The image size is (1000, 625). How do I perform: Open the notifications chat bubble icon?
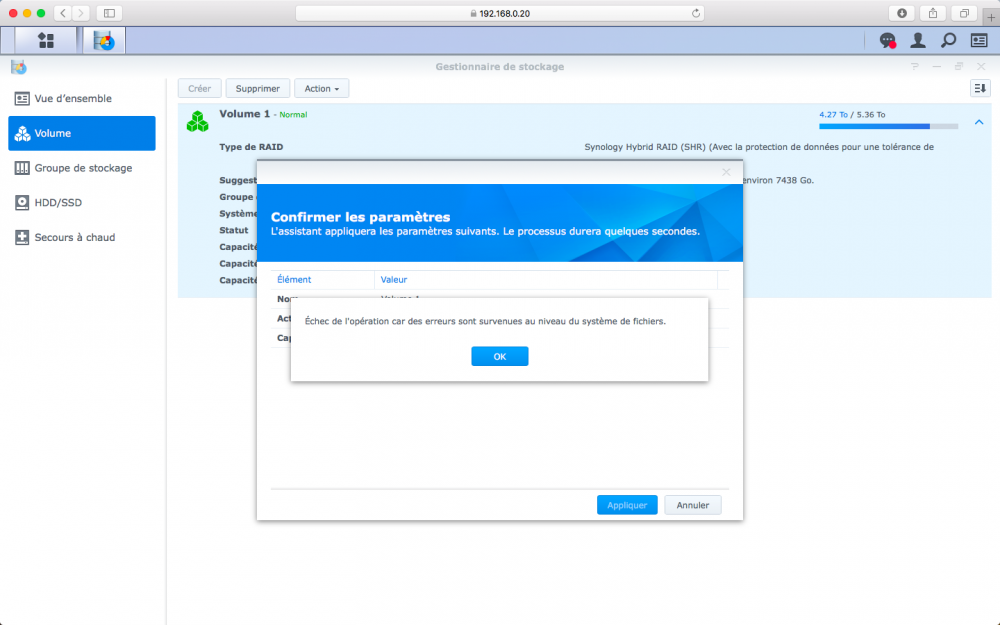coord(887,41)
